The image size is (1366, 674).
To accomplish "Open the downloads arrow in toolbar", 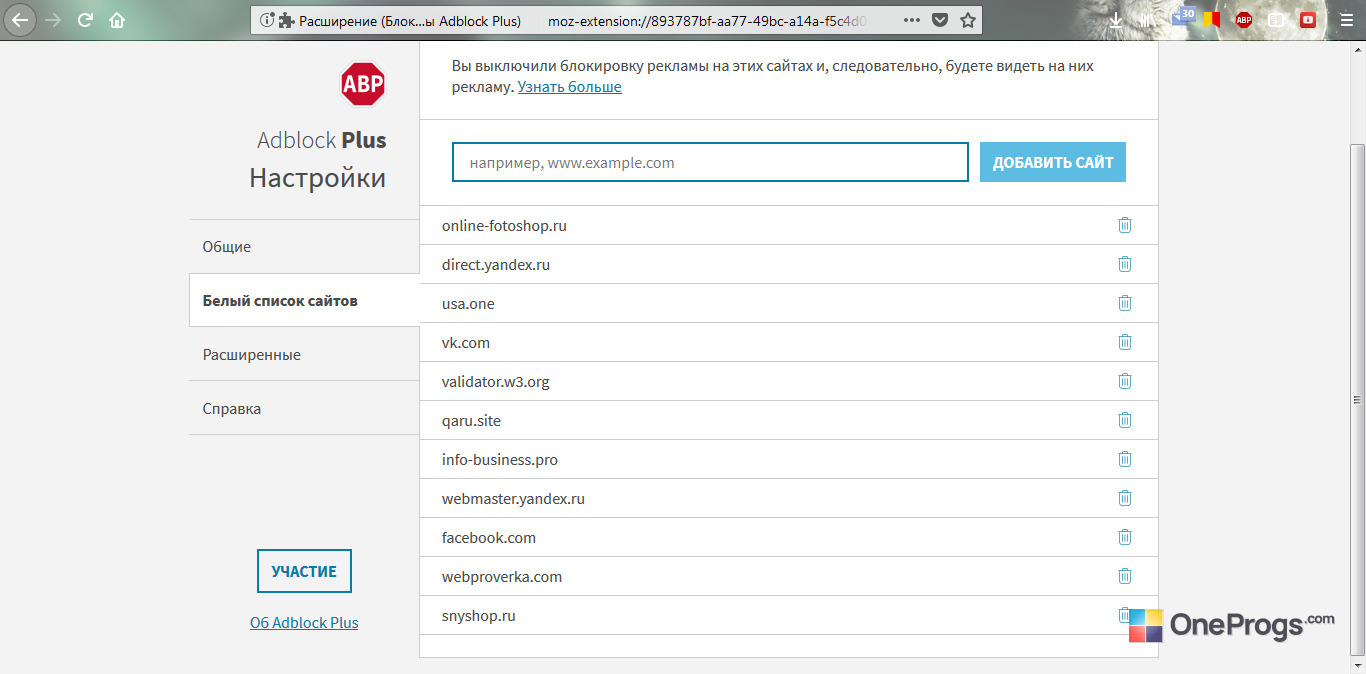I will [x=1117, y=19].
